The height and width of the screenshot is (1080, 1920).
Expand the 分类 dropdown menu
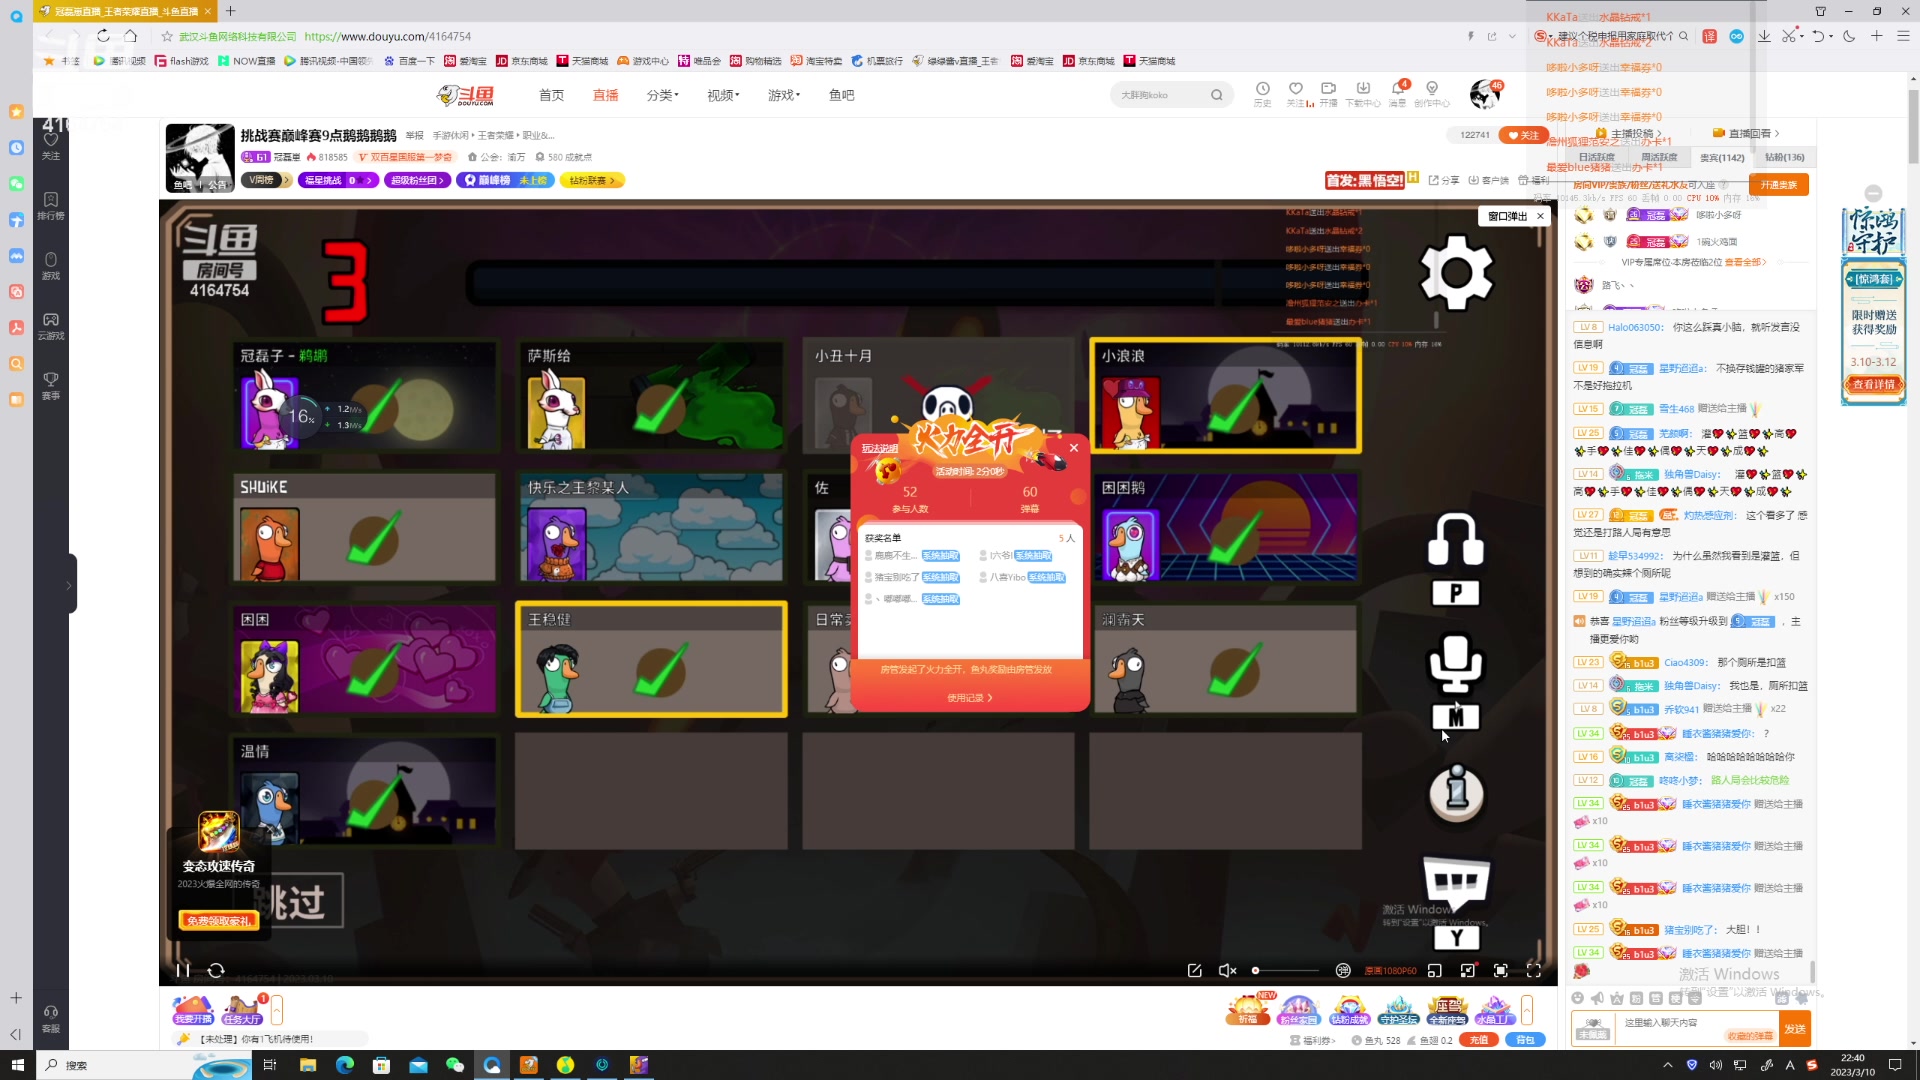point(662,95)
